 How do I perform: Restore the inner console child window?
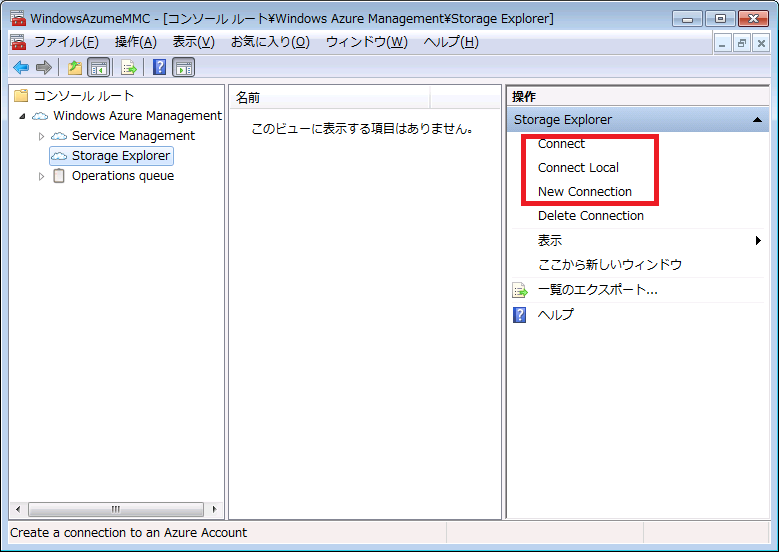pos(742,44)
